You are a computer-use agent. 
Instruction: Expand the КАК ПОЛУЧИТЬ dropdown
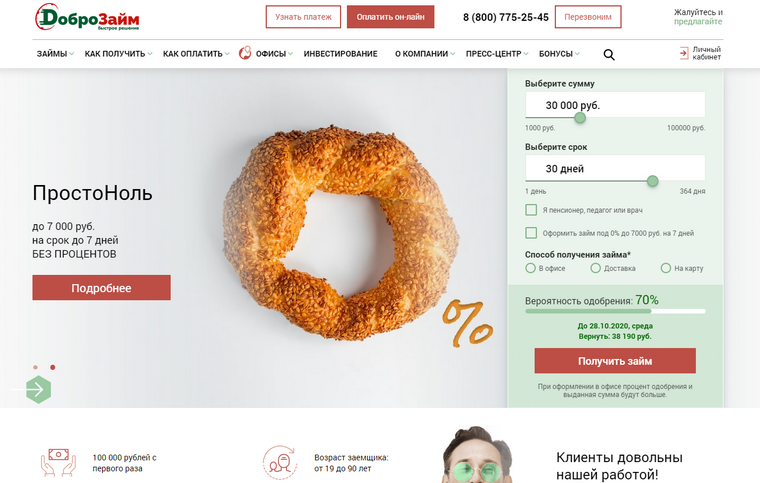pyautogui.click(x=118, y=54)
